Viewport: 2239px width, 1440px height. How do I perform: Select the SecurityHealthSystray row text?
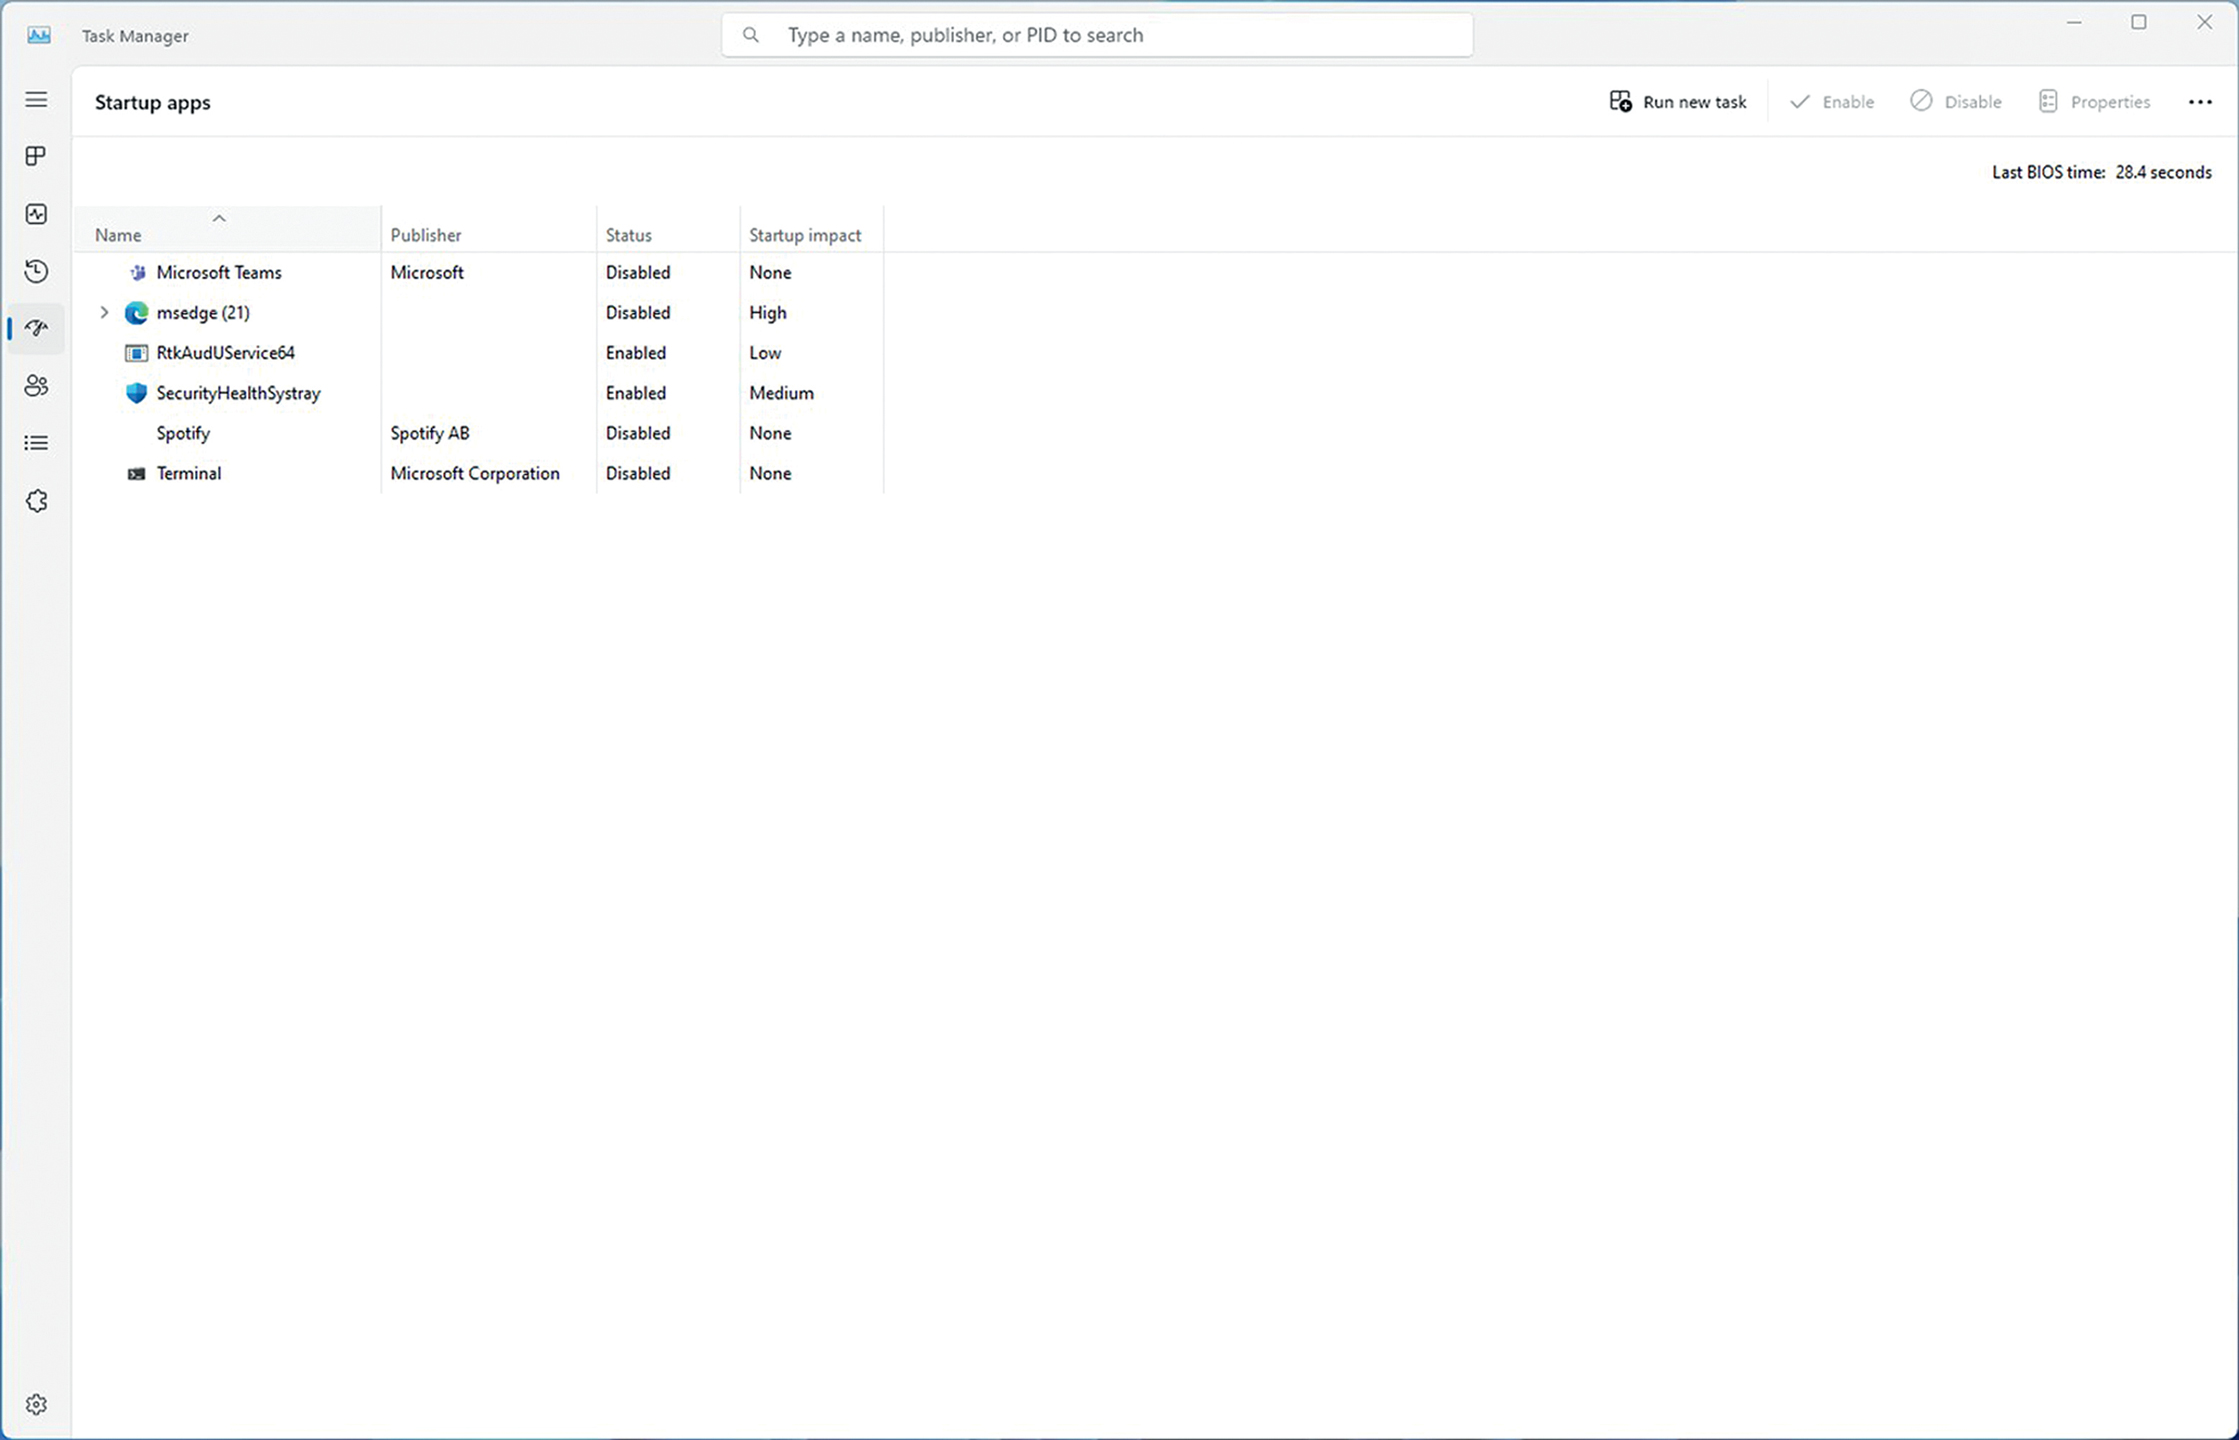(238, 393)
